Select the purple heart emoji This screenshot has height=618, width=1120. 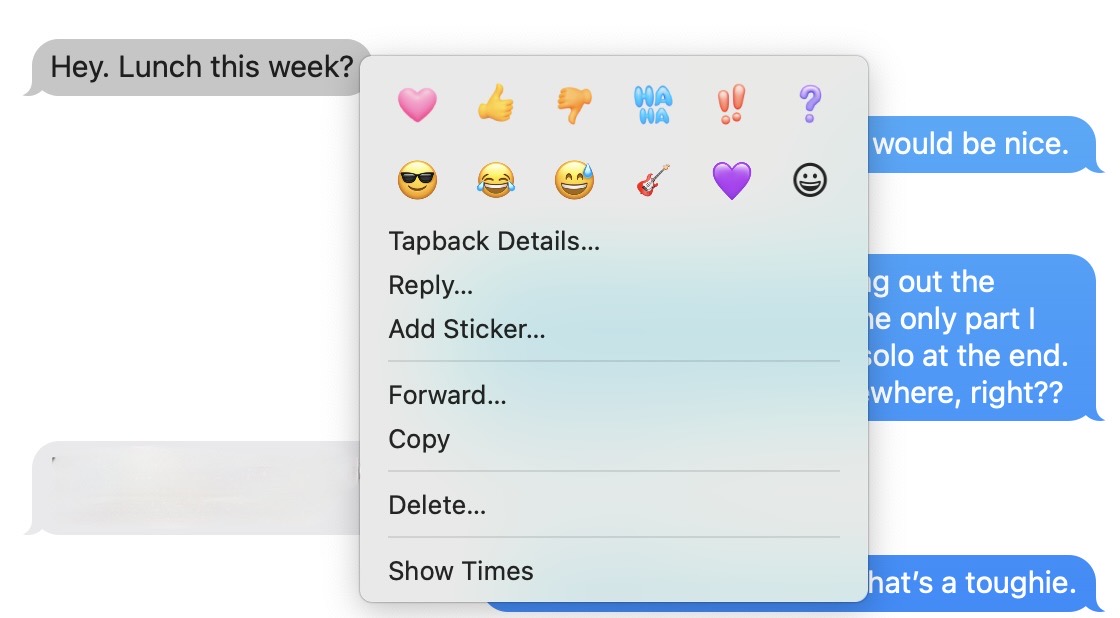coord(731,182)
